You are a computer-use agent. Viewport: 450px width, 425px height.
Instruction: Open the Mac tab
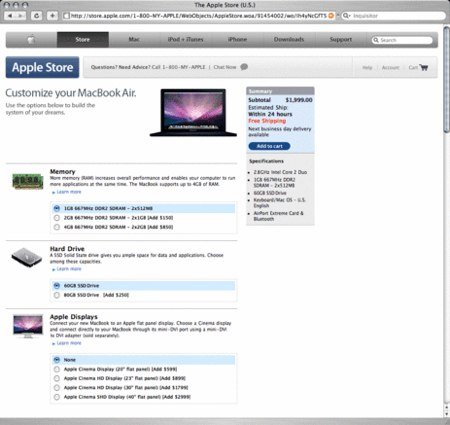134,40
